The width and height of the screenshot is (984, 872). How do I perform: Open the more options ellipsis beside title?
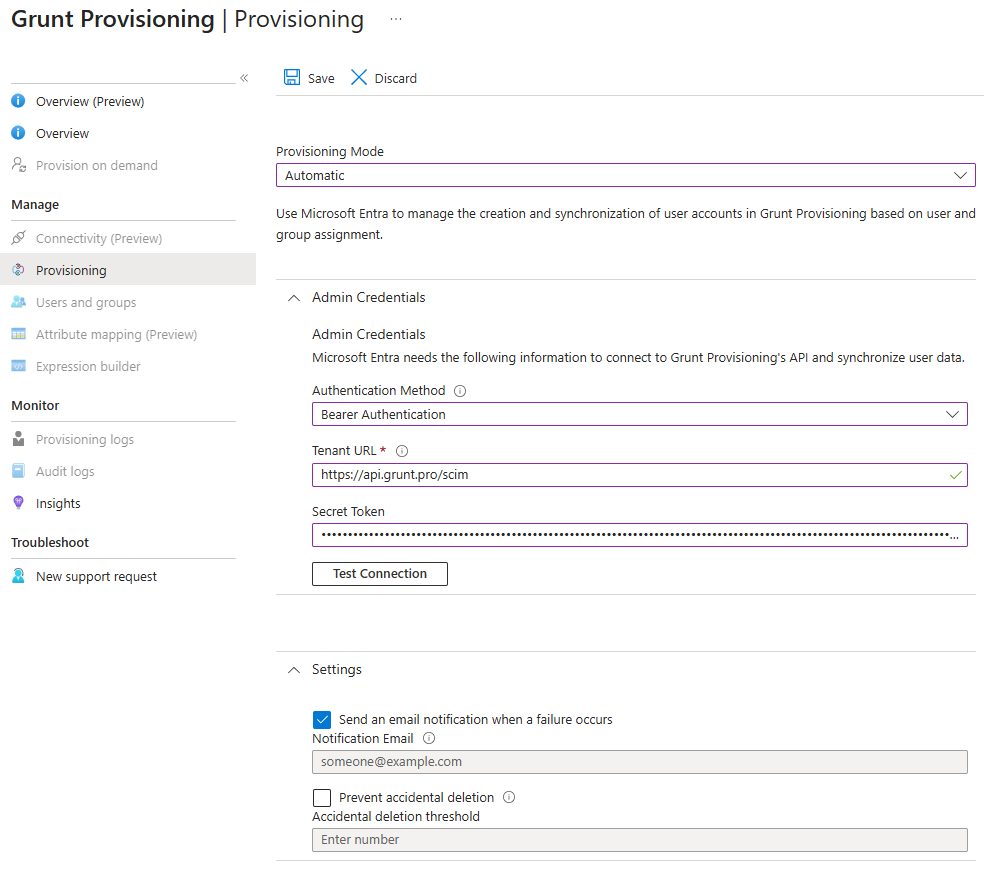tap(395, 19)
